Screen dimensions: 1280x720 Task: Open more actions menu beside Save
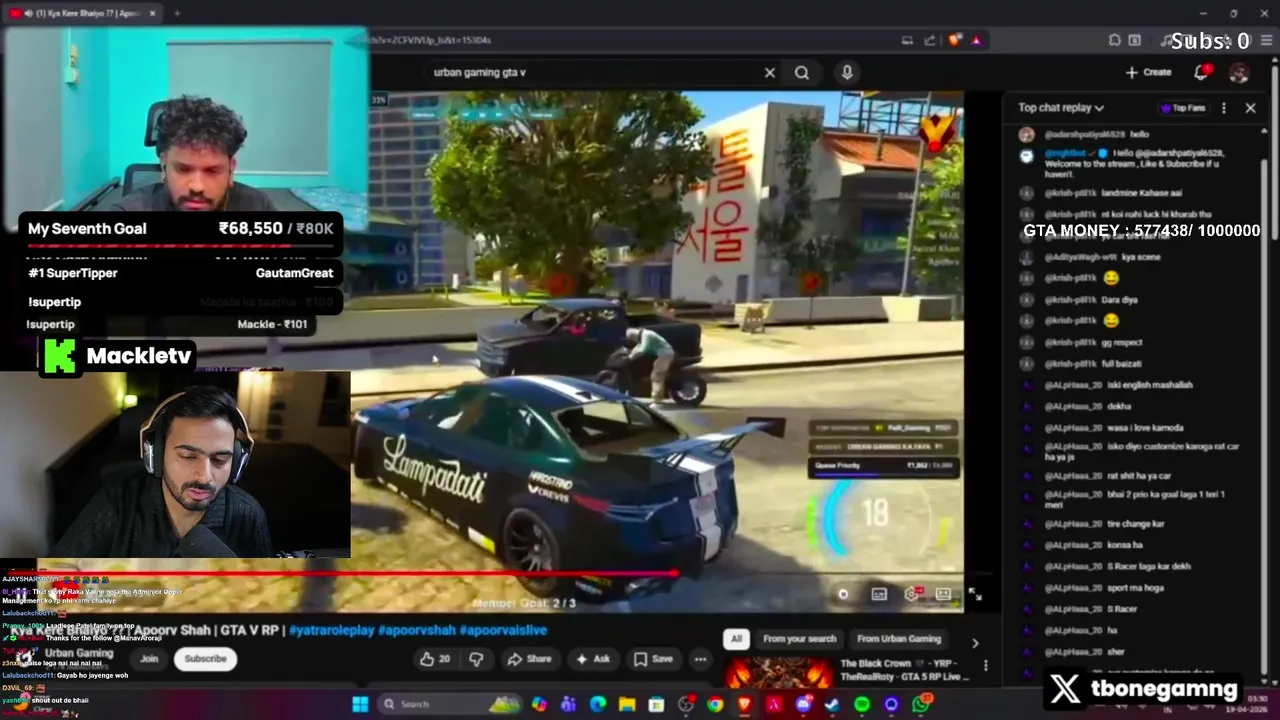point(700,659)
